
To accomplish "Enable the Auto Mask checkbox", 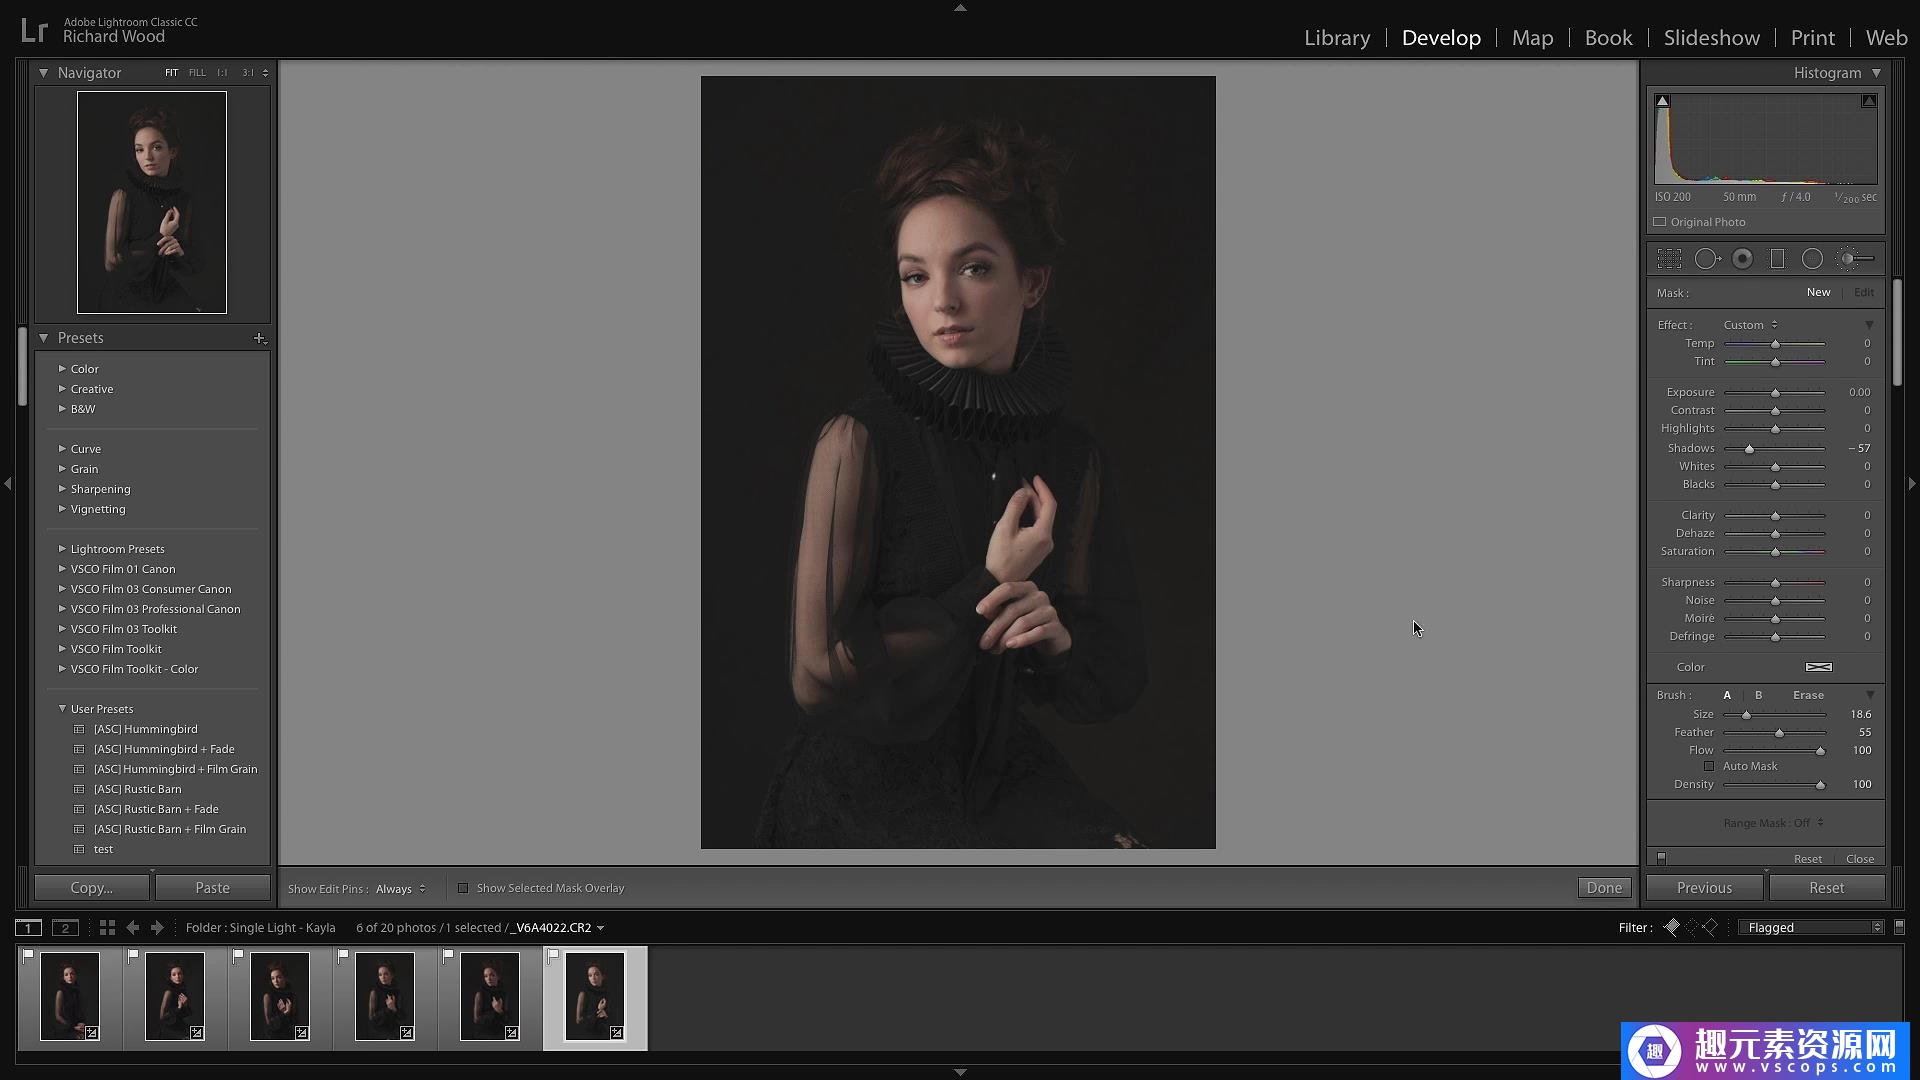I will point(1709,766).
